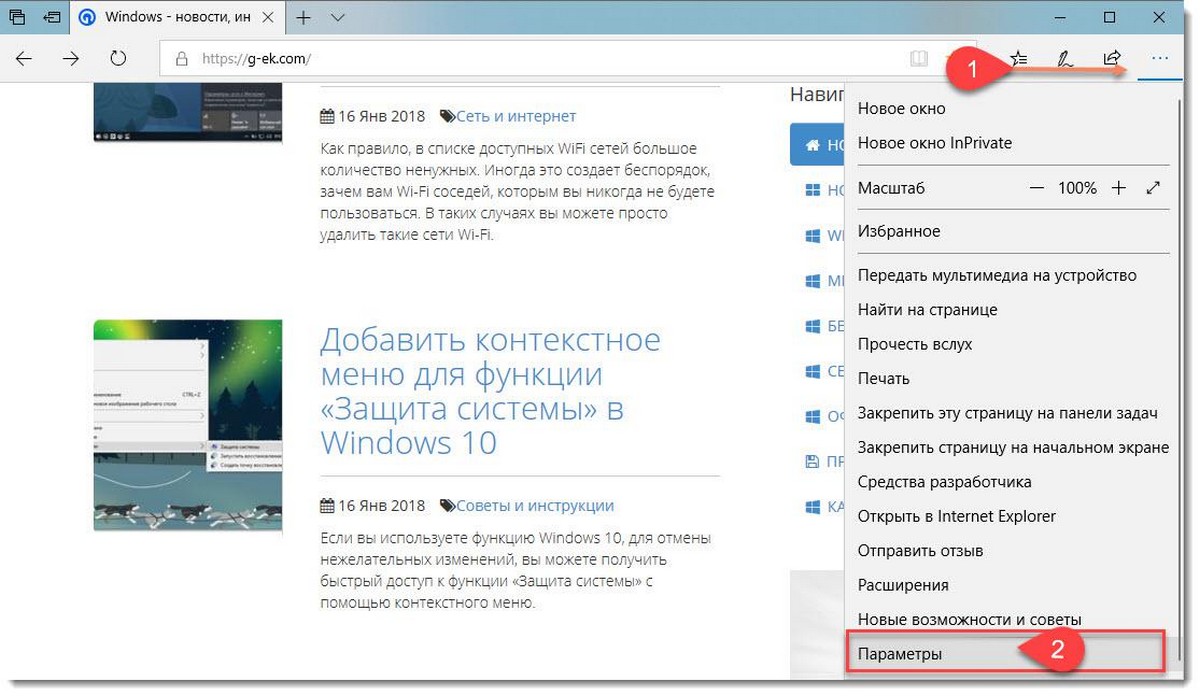Close the menu via three-dots button

[x=1159, y=59]
